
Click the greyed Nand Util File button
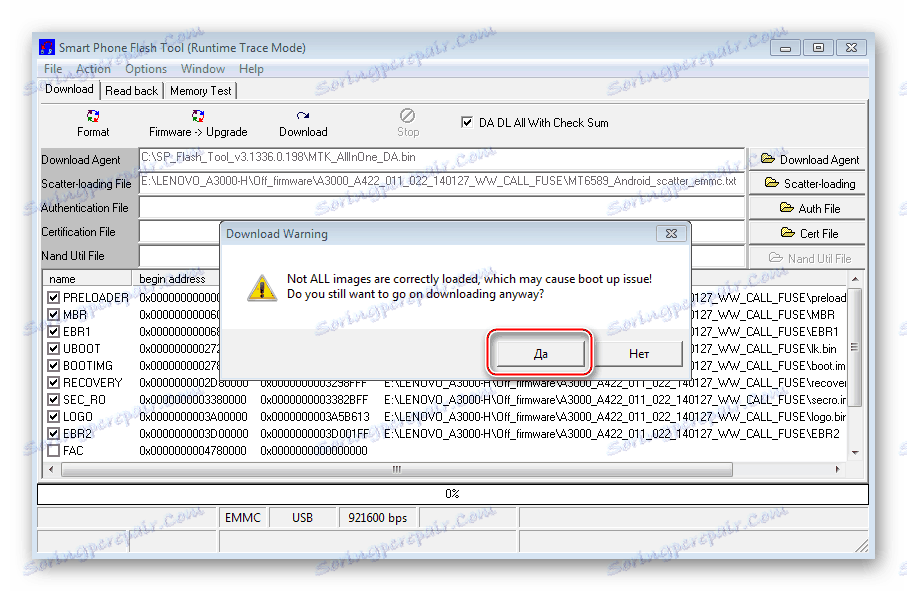(x=807, y=258)
